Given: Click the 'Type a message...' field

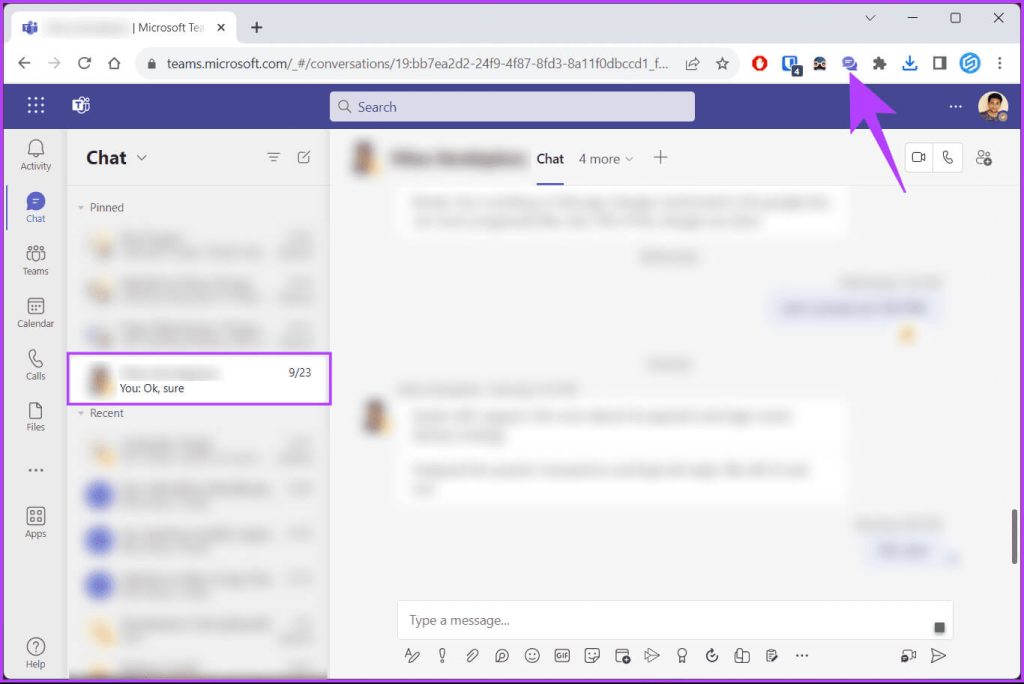Looking at the screenshot, I should (x=675, y=620).
